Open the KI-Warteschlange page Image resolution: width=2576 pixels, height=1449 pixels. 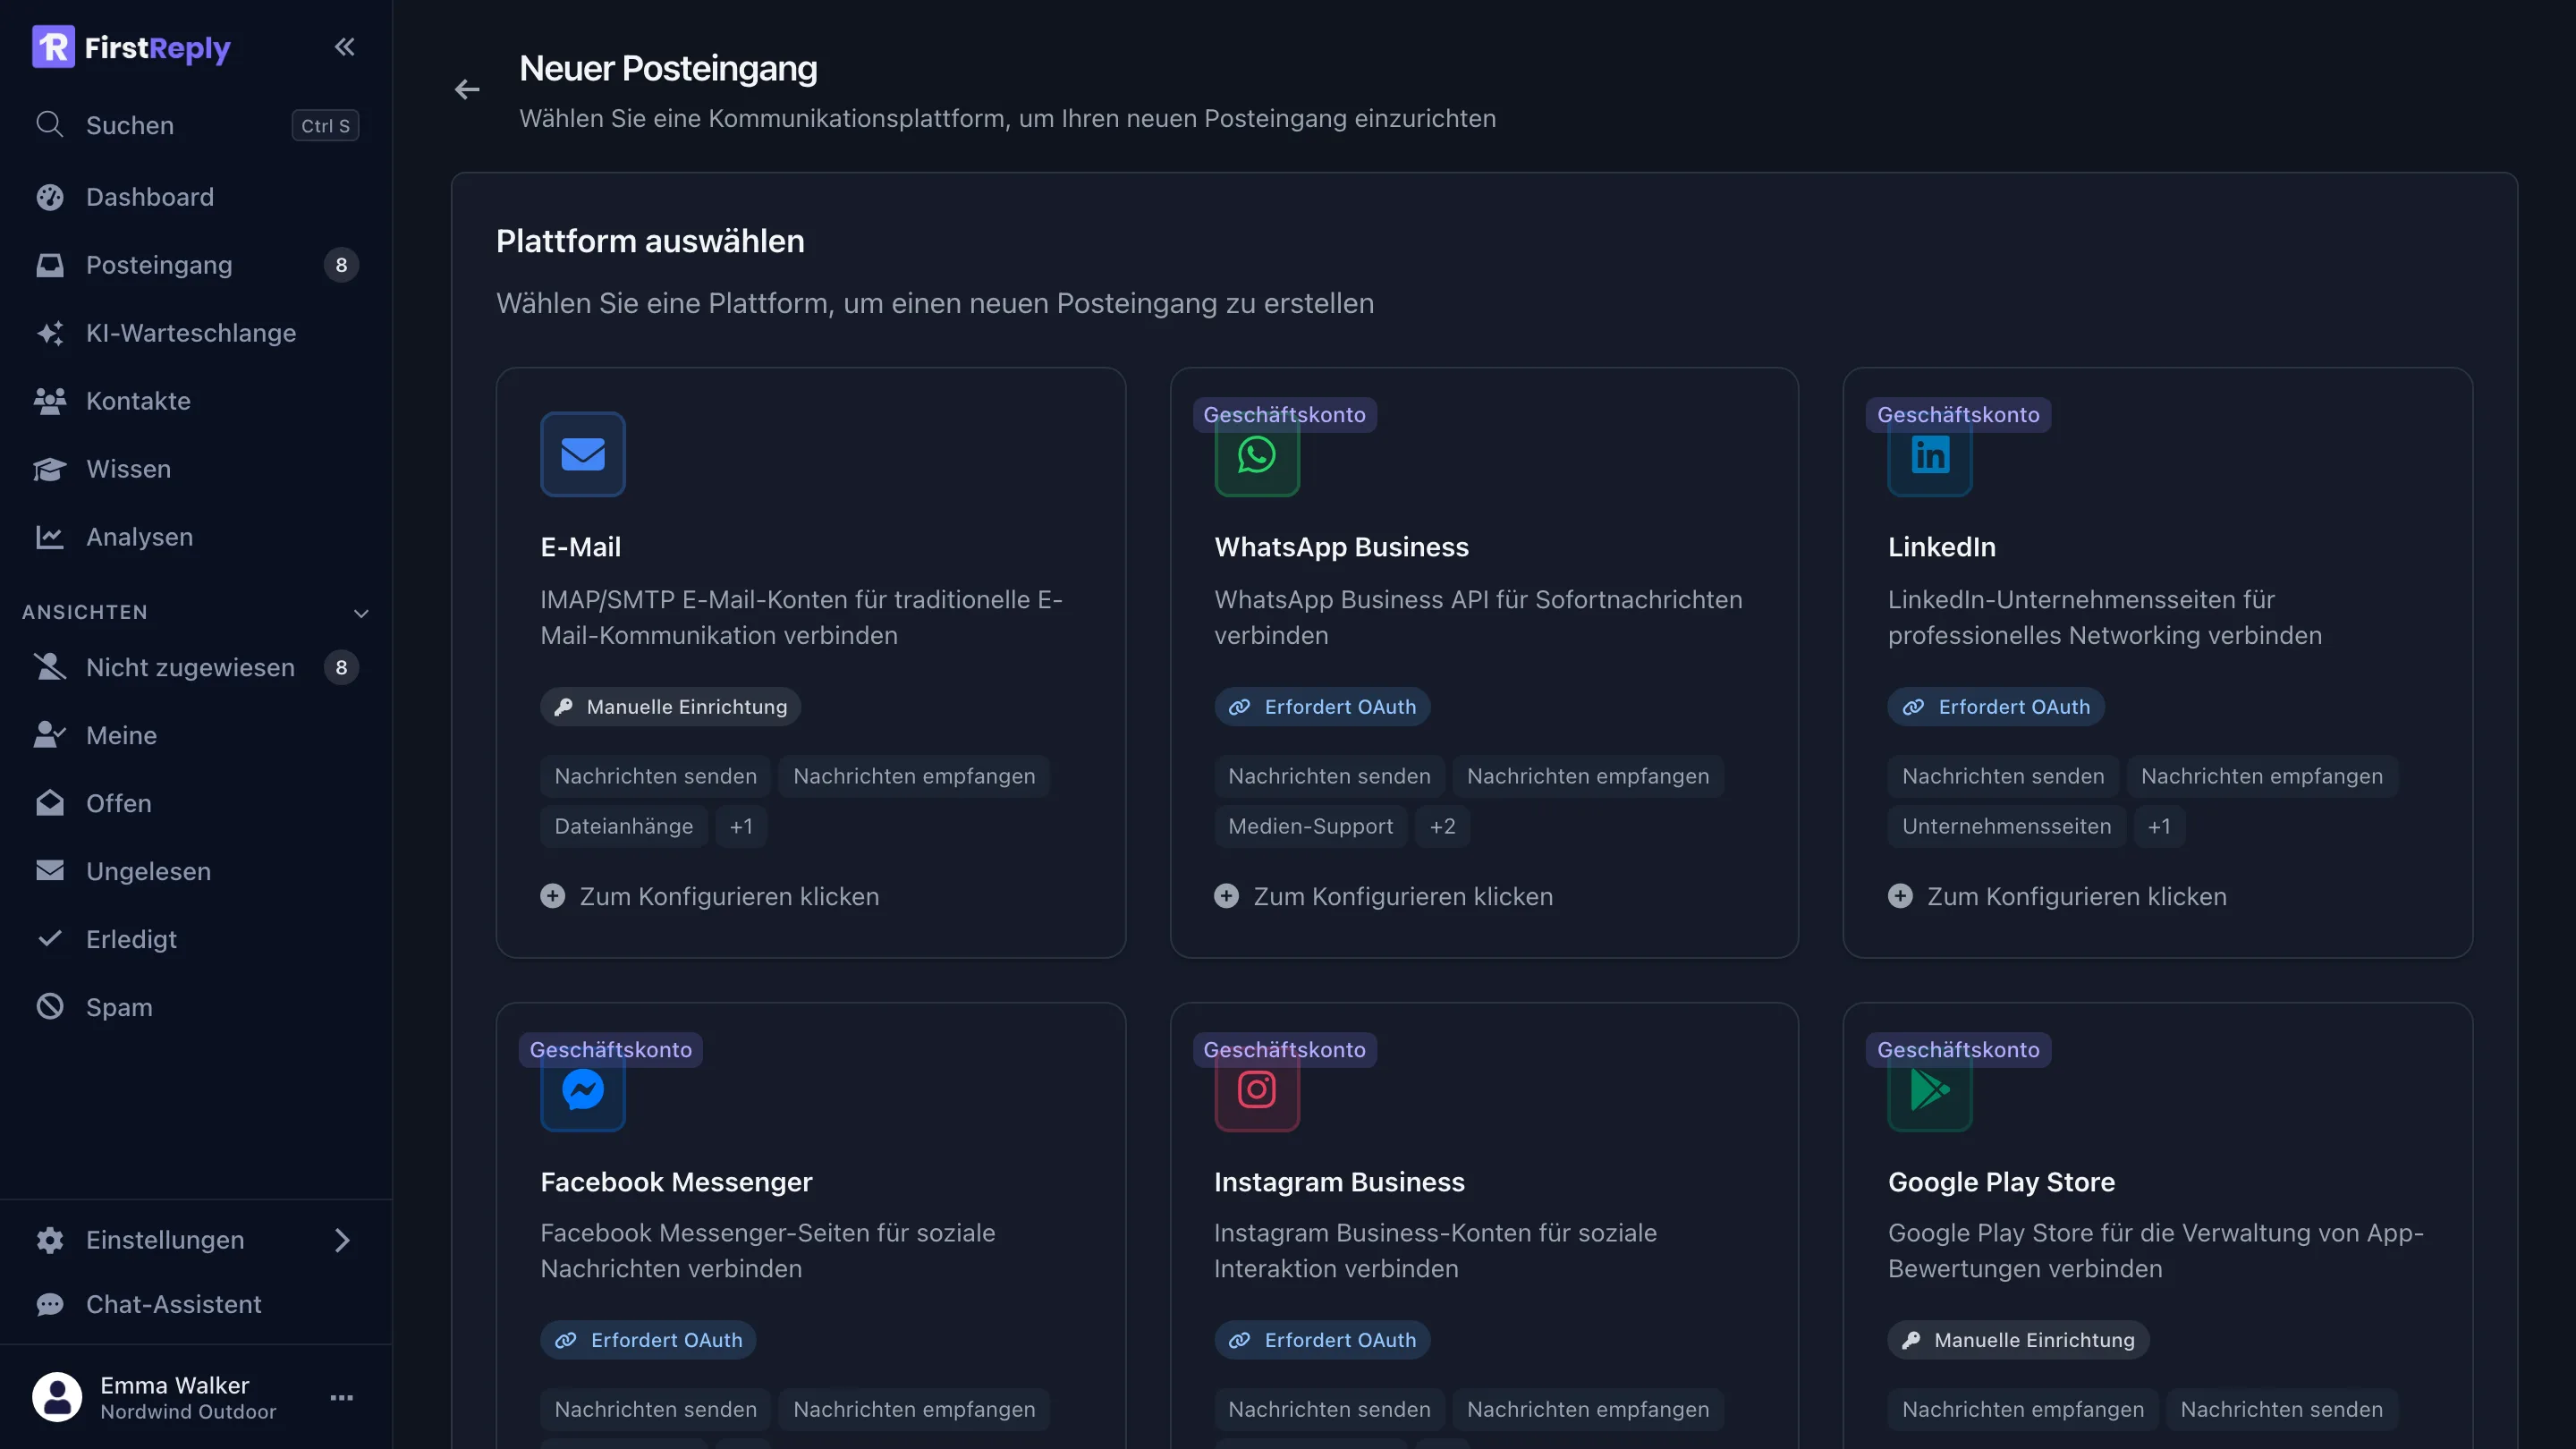(196, 333)
